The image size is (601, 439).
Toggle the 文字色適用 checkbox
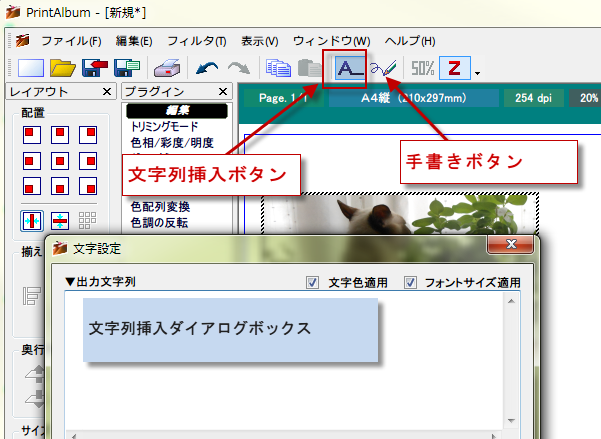tap(313, 283)
